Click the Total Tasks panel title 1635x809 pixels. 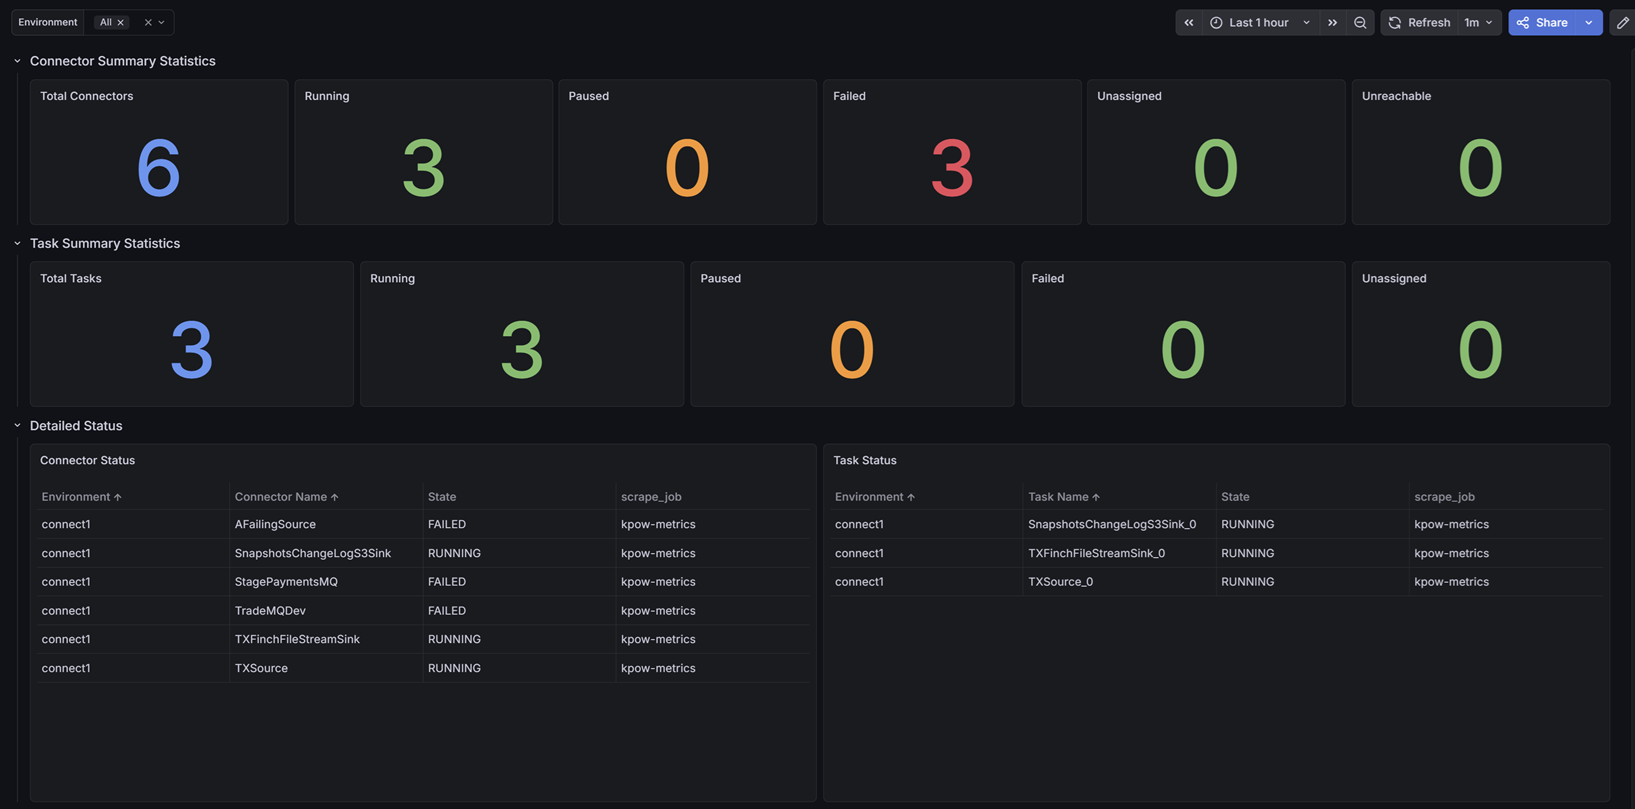click(71, 278)
